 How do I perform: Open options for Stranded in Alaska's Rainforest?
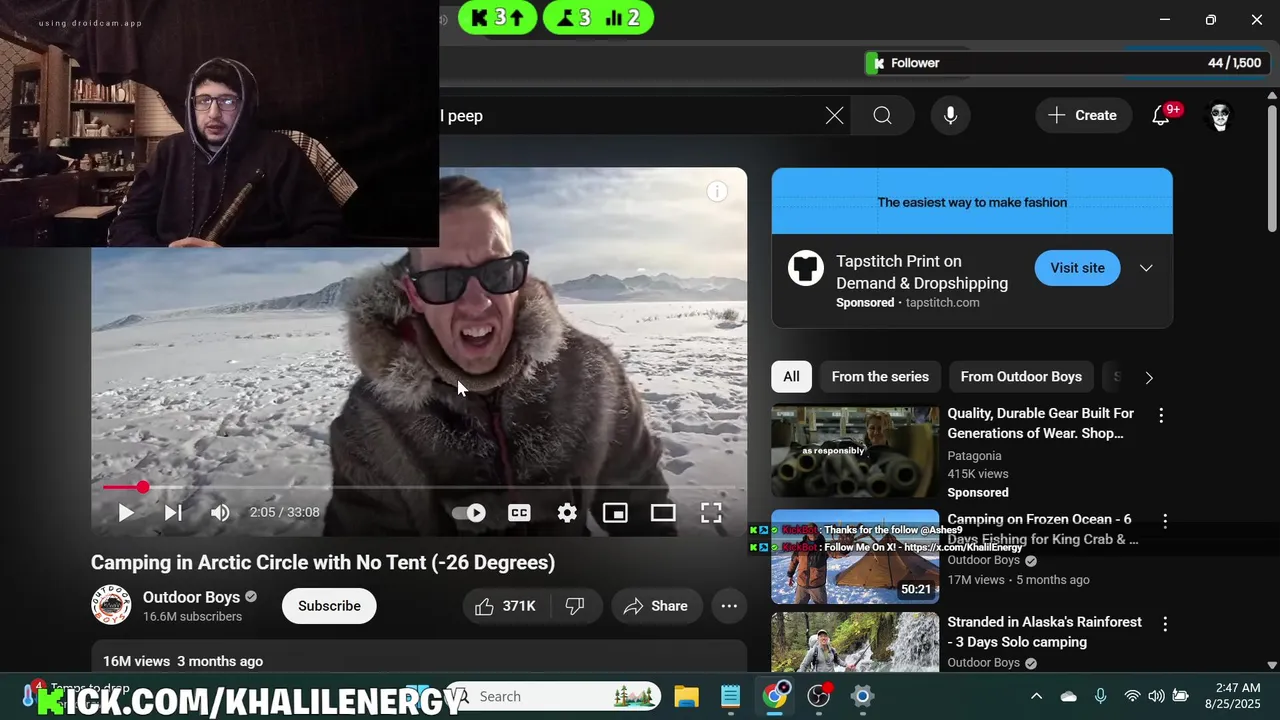click(x=1165, y=624)
